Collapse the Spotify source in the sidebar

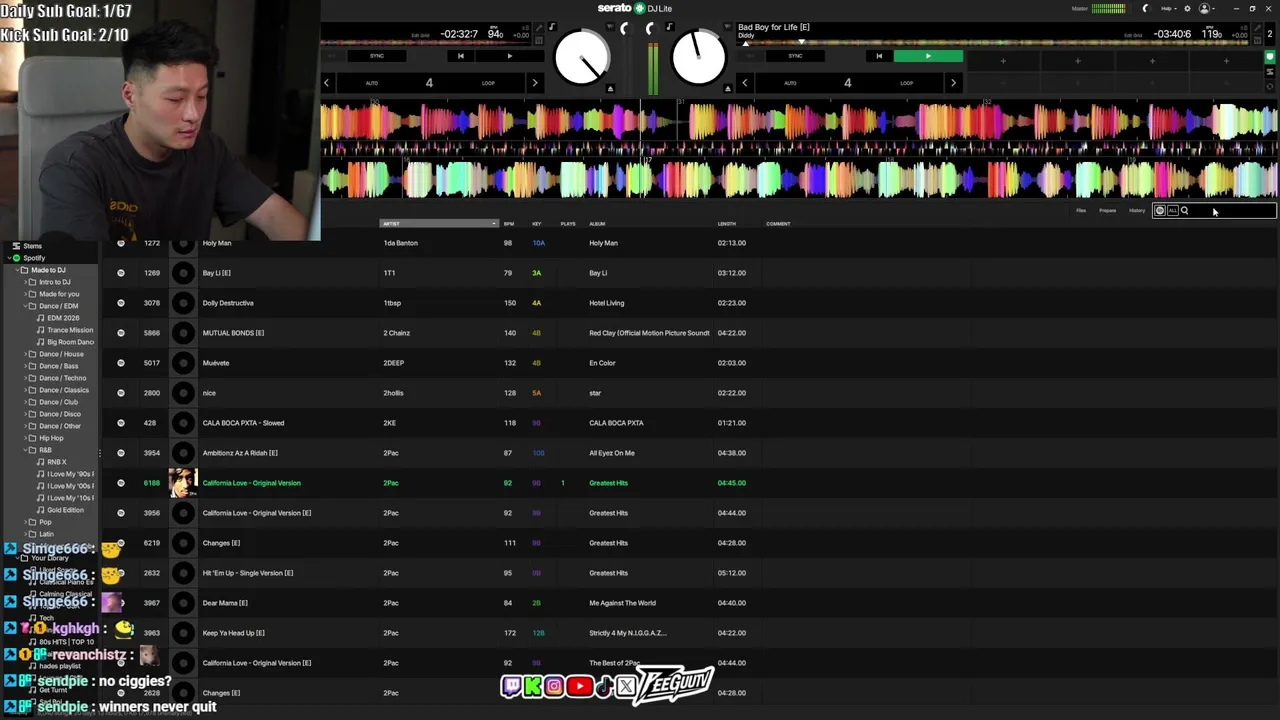click(x=9, y=258)
